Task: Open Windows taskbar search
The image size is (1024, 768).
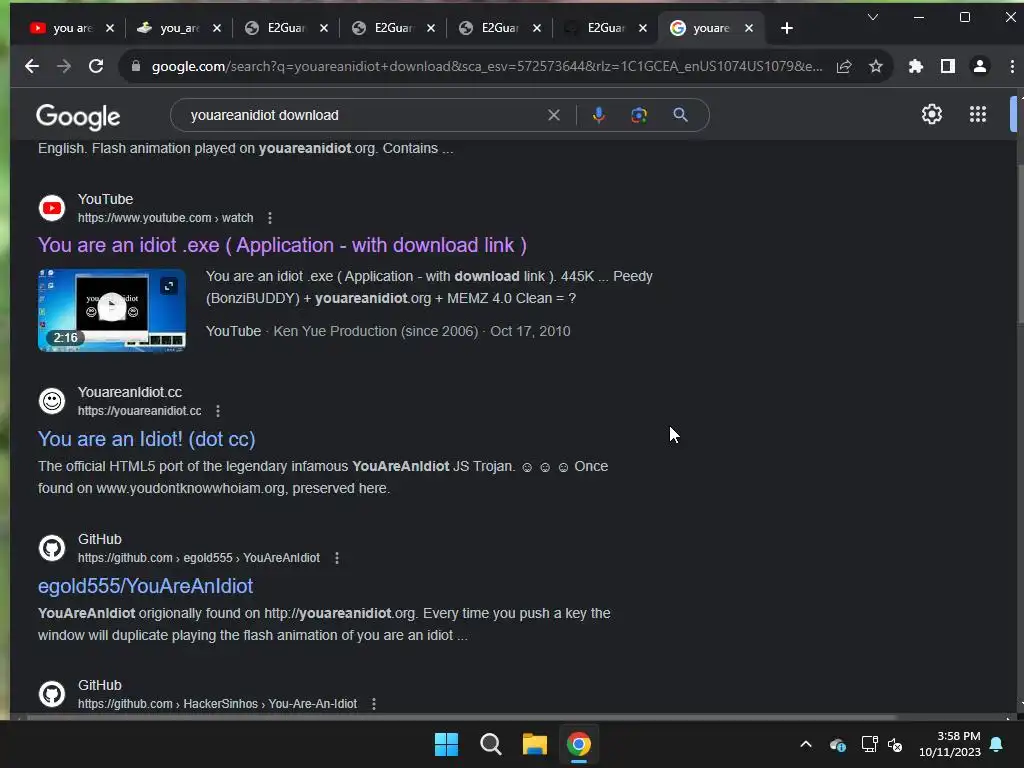Action: pos(490,744)
